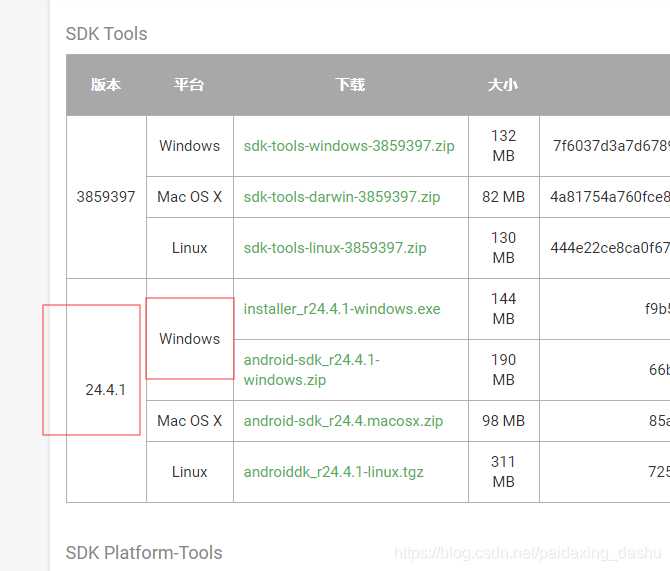This screenshot has height=571, width=670.
Task: Click Windows platform cell in 24.4.1 group
Action: [190, 339]
